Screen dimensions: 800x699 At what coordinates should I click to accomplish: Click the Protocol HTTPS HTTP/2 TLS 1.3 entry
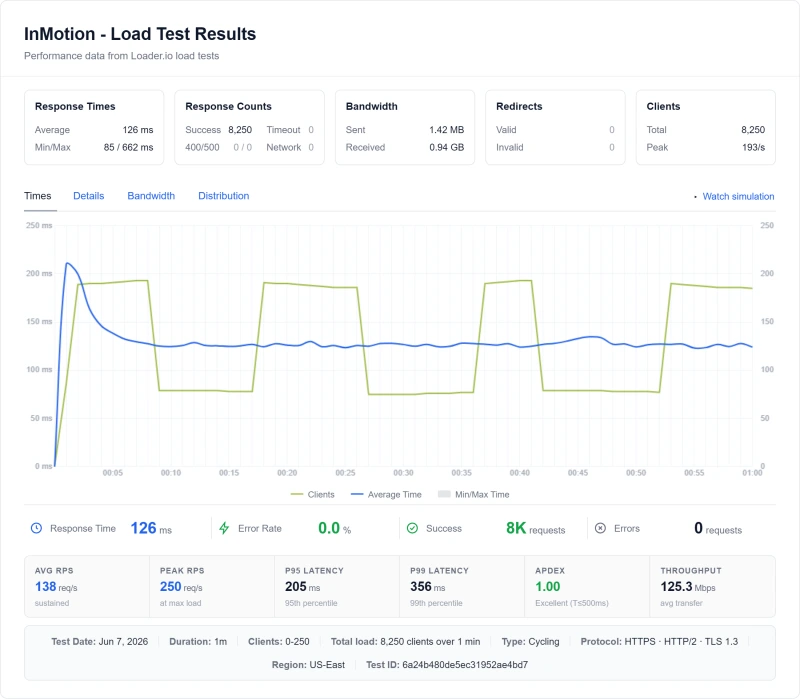pos(659,642)
